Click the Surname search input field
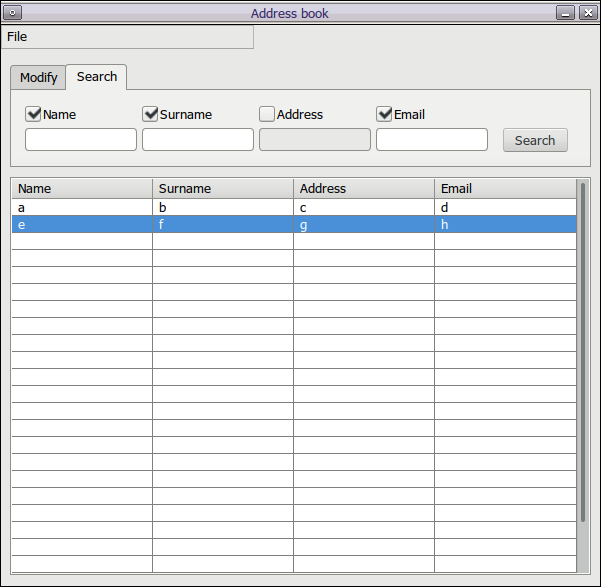Viewport: 601px width, 587px height. [198, 140]
